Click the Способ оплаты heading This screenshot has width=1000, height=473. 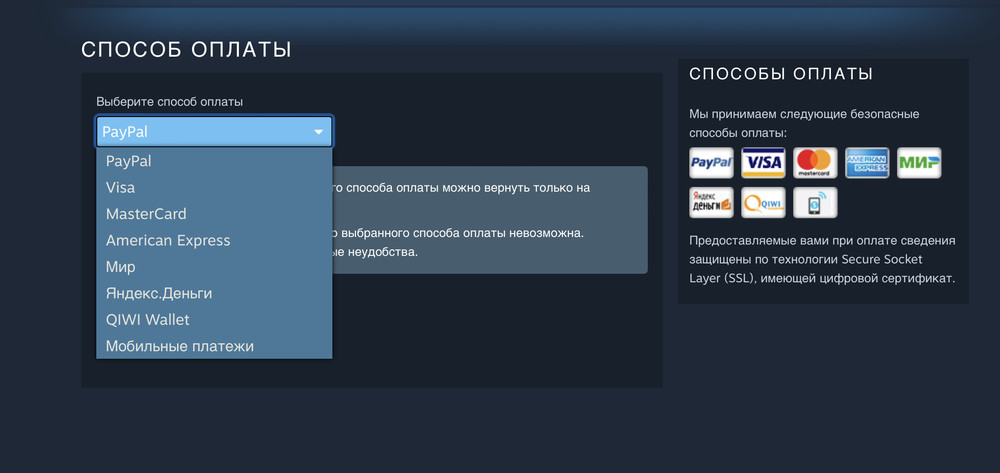click(x=186, y=50)
